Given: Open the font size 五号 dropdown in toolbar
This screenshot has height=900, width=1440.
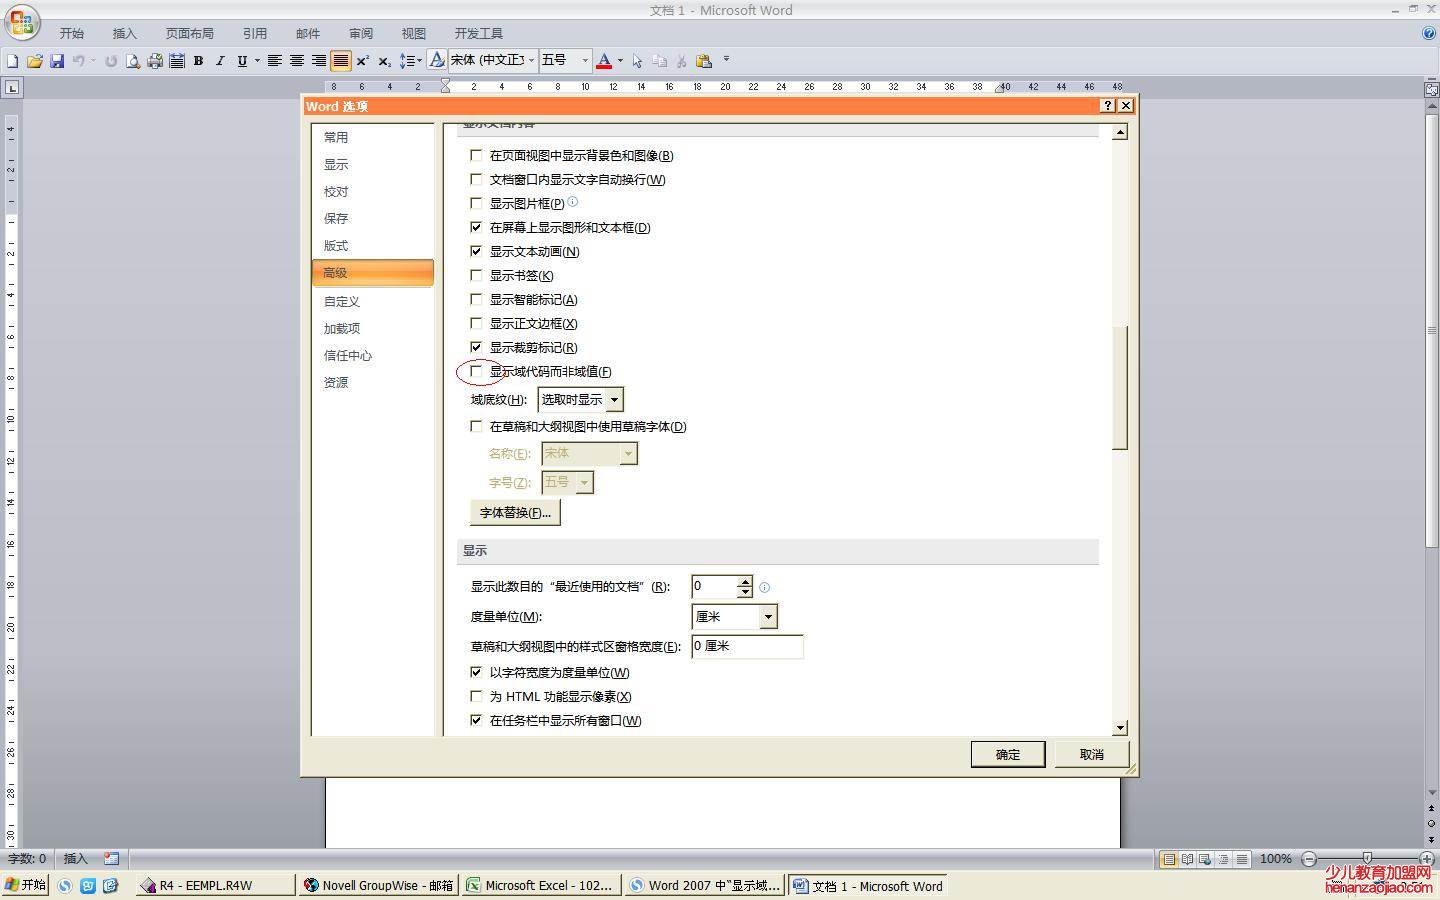Looking at the screenshot, I should pyautogui.click(x=585, y=61).
